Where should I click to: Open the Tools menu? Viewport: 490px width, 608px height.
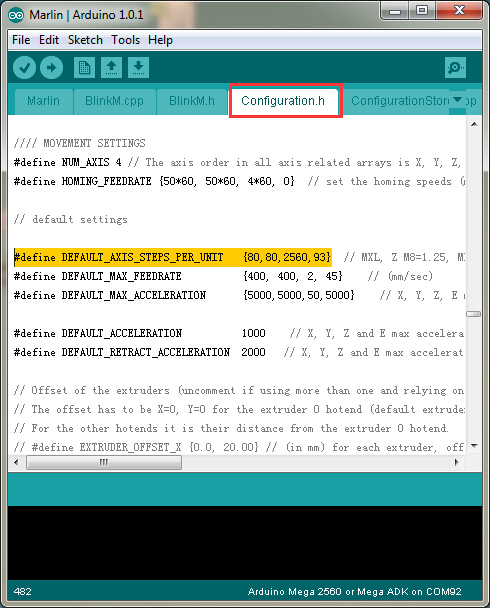click(126, 40)
